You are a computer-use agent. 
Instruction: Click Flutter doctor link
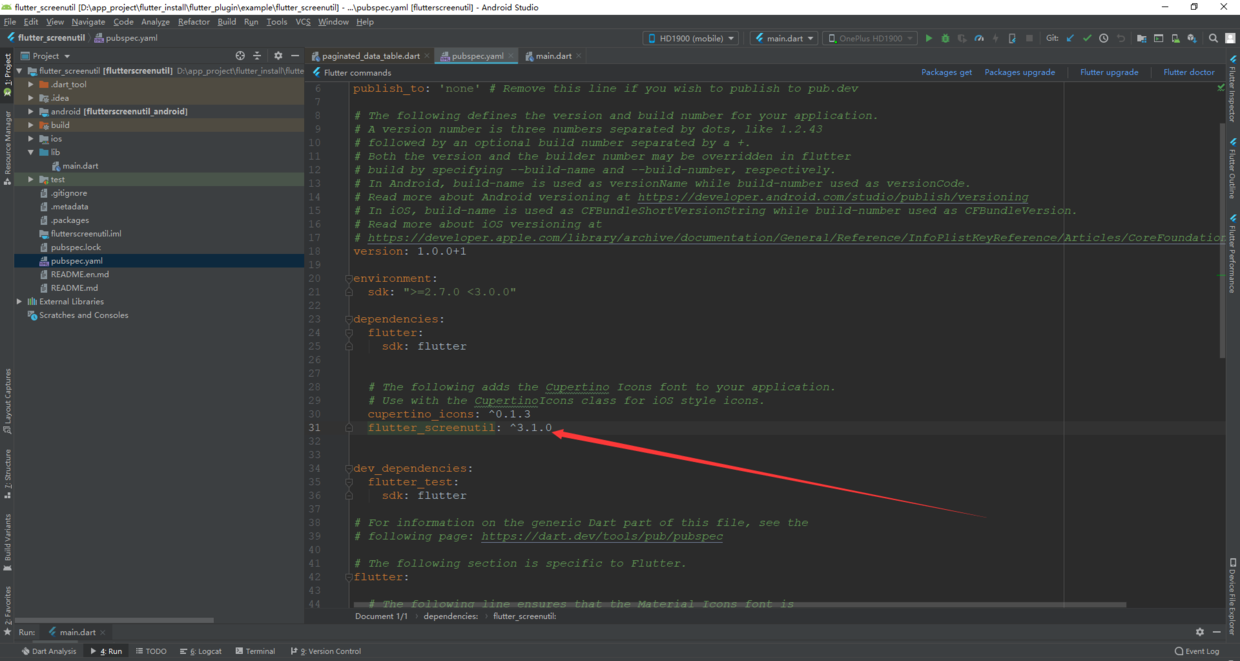[x=1189, y=72]
